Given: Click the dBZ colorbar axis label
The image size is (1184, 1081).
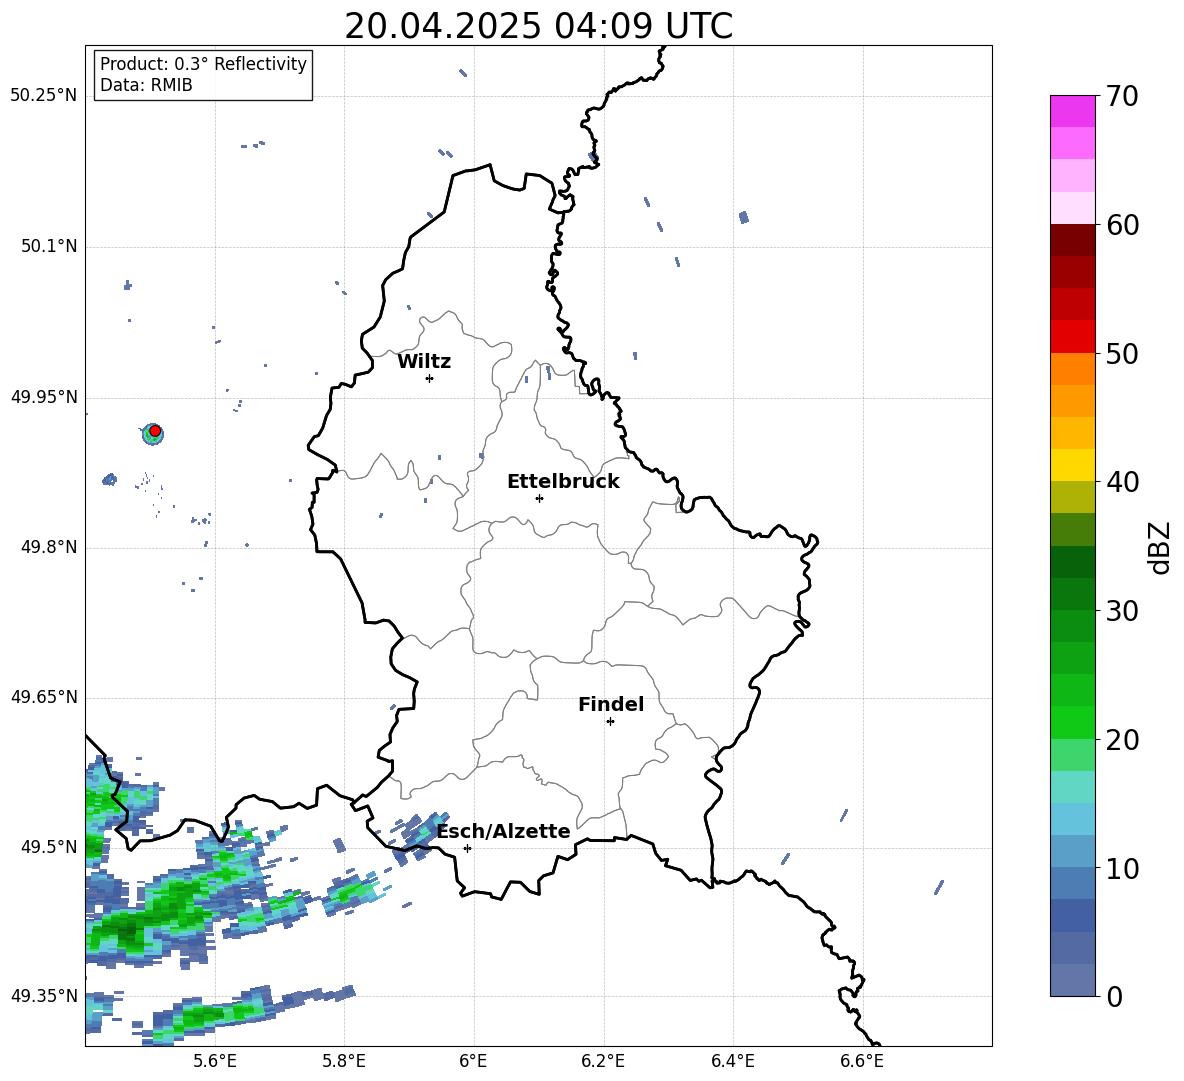Looking at the screenshot, I should (1160, 548).
